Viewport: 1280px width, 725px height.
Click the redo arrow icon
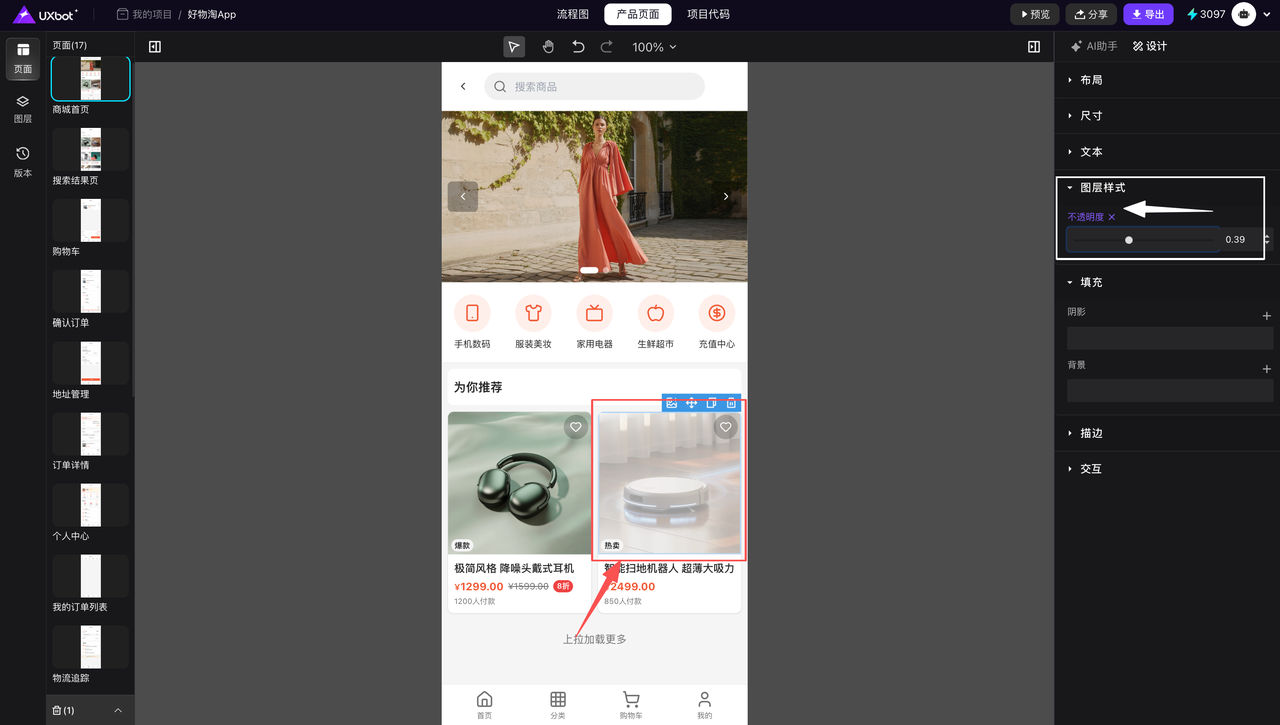tap(607, 47)
